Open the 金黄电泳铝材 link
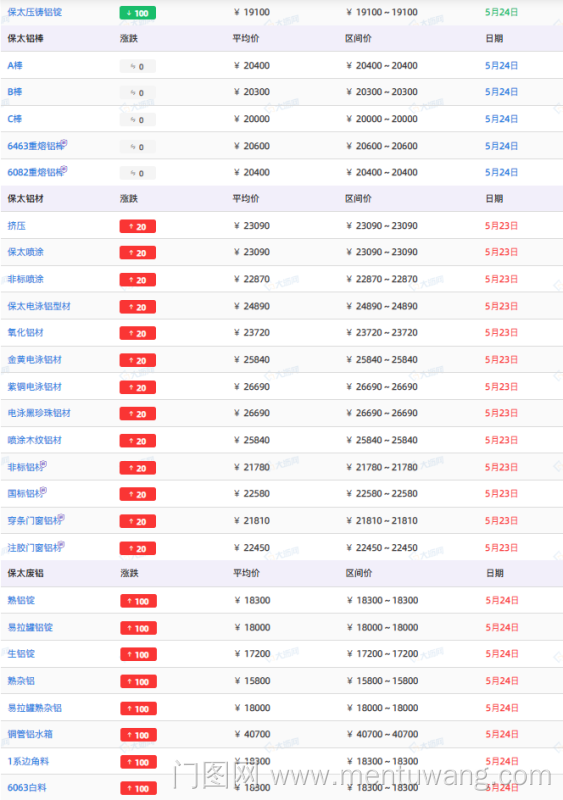The height and width of the screenshot is (800, 563). pyautogui.click(x=34, y=360)
